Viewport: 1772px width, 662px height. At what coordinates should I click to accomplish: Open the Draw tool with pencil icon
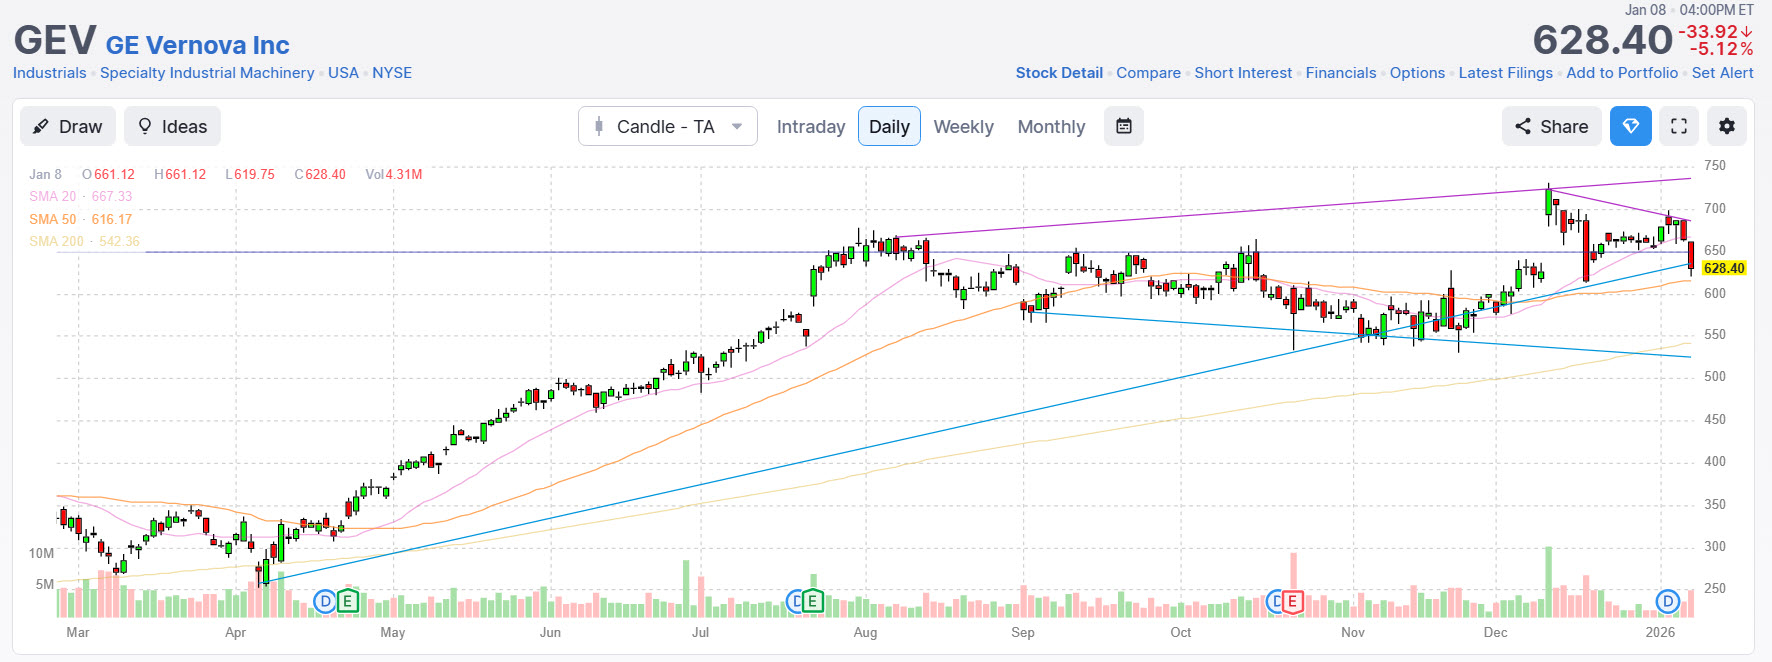click(68, 127)
